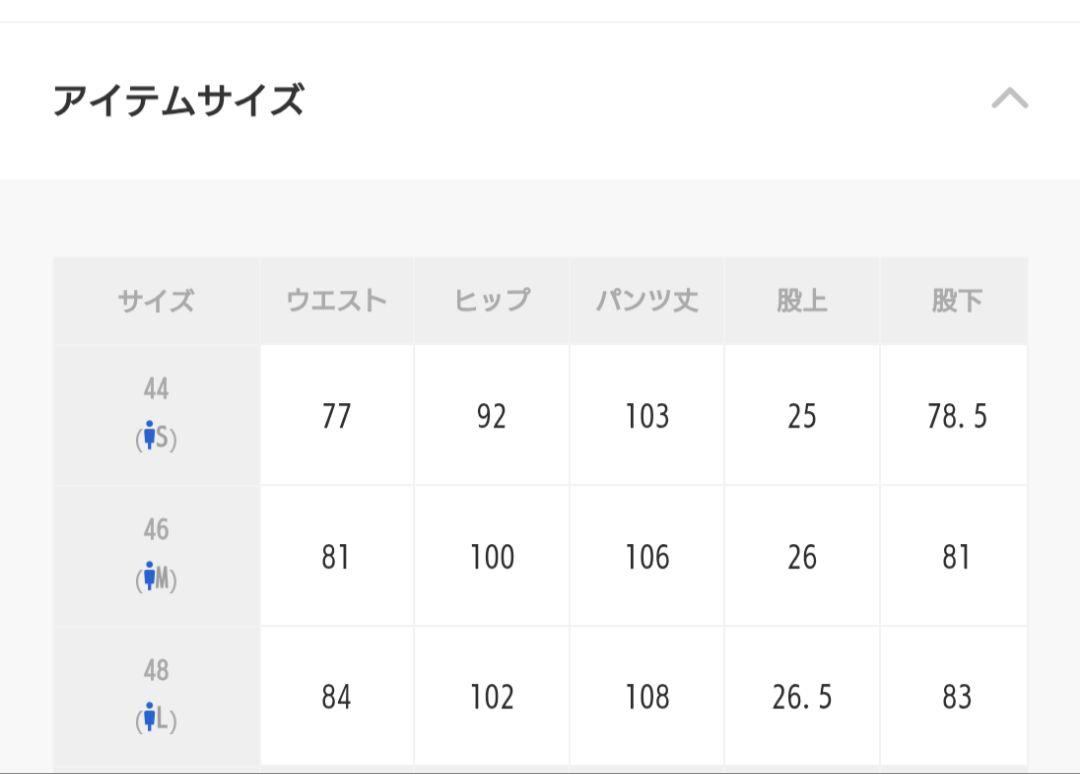The image size is (1080, 774).
Task: Collapse the アイテムサイズ section with chevron
Action: coord(1010,98)
